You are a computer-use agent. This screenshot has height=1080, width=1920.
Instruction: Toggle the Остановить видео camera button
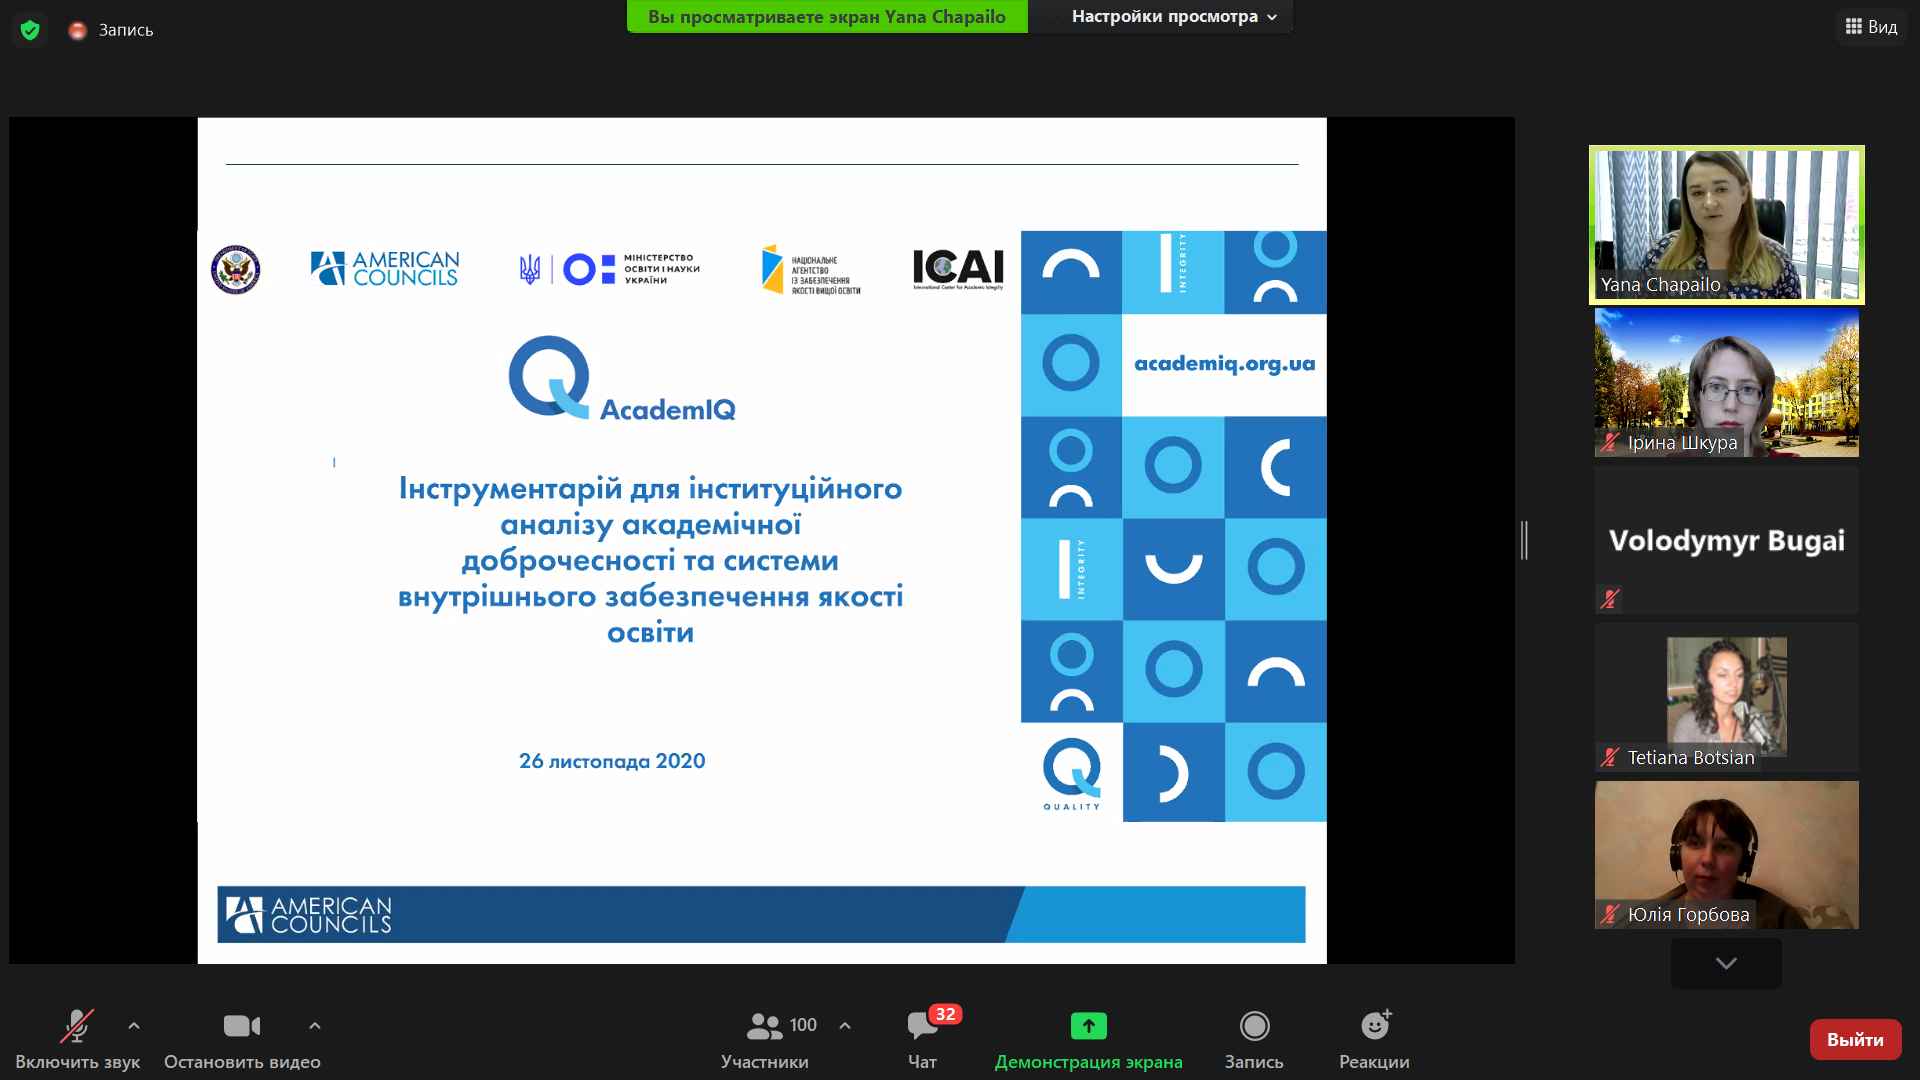tap(242, 1040)
